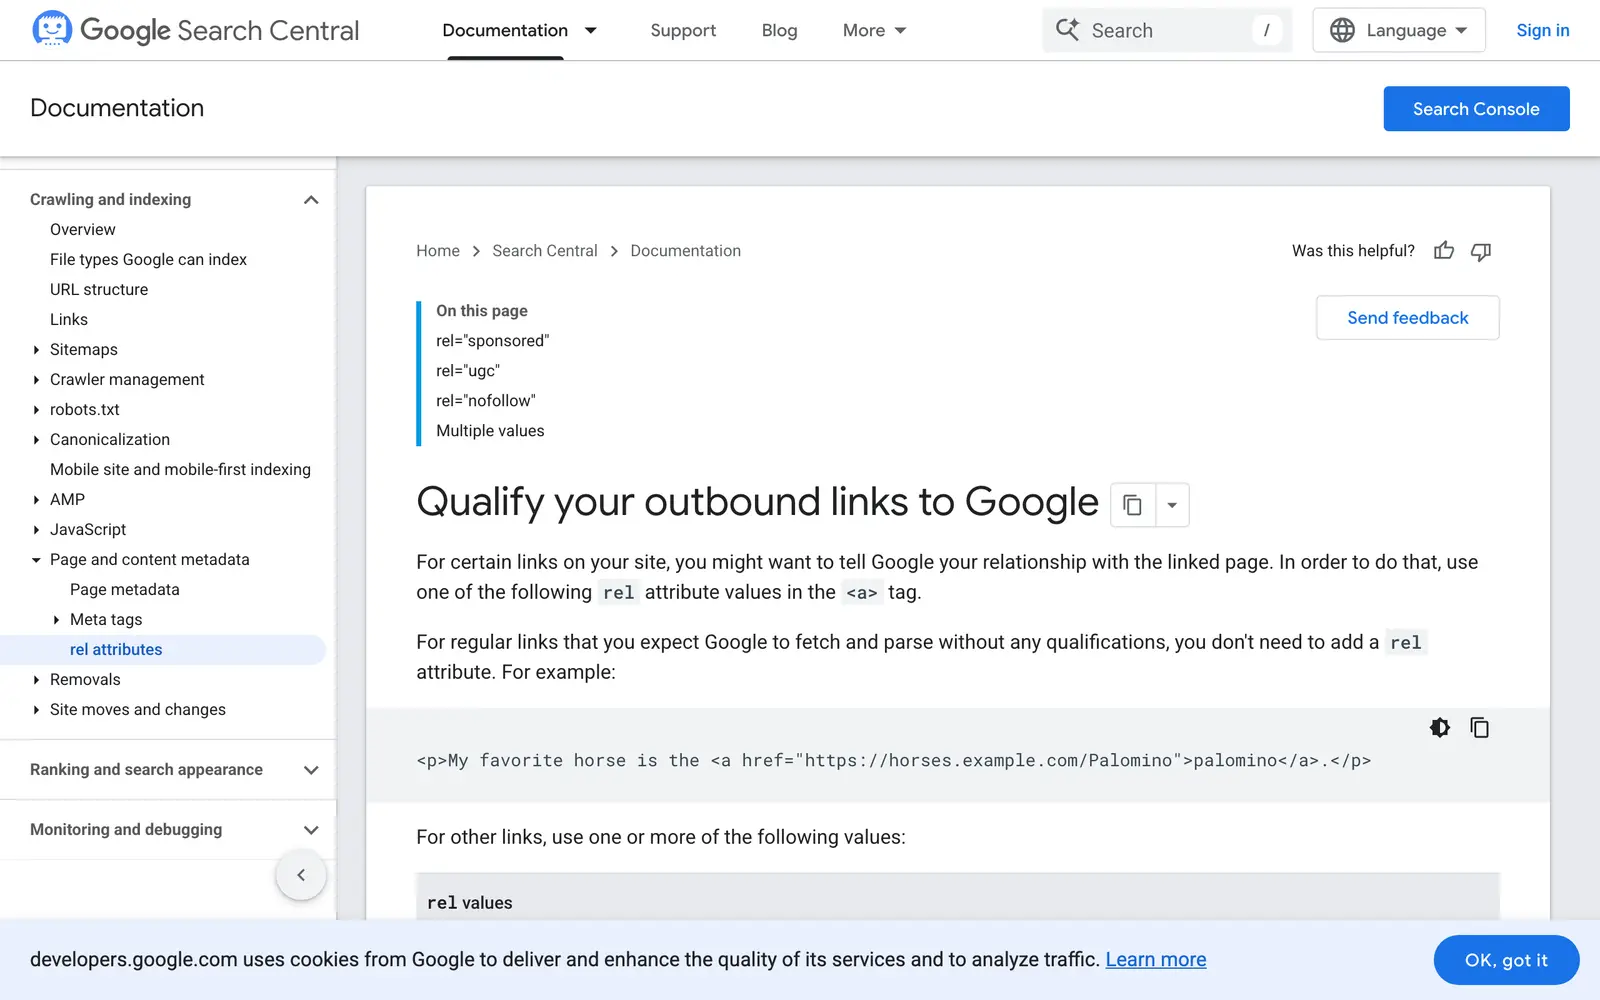Click the thumbs down not helpful icon
This screenshot has width=1600, height=1000.
(x=1481, y=251)
